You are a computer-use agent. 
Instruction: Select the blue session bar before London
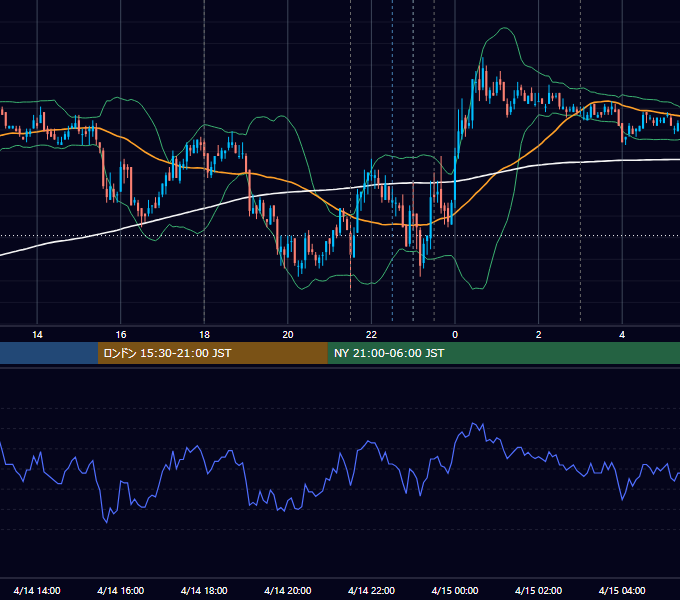(49, 353)
